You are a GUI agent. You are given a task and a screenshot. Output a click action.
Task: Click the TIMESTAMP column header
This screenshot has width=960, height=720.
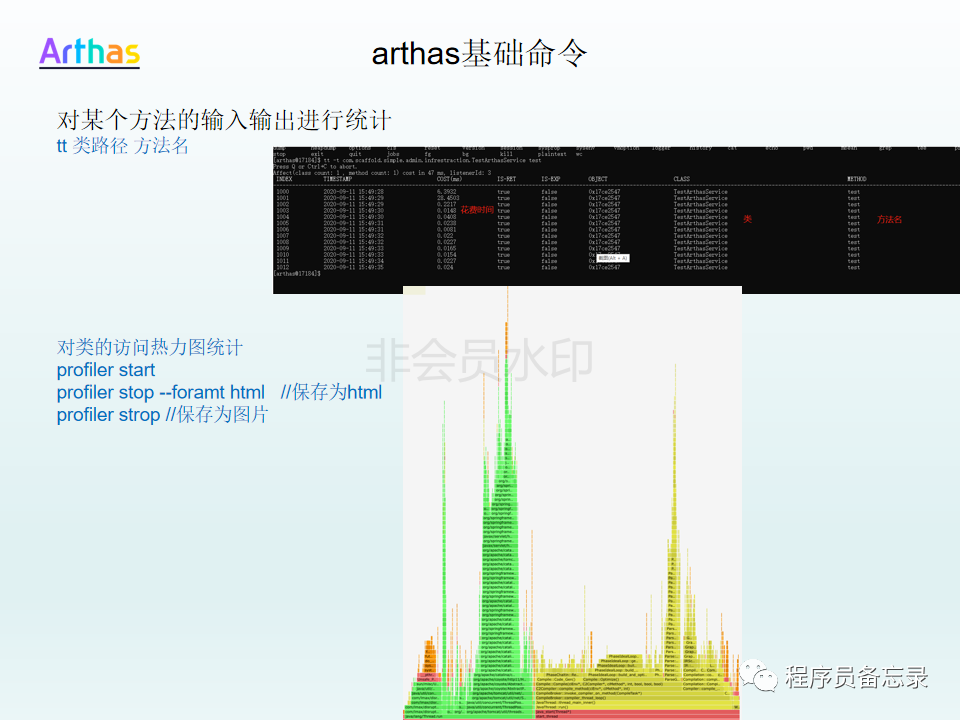[x=337, y=179]
